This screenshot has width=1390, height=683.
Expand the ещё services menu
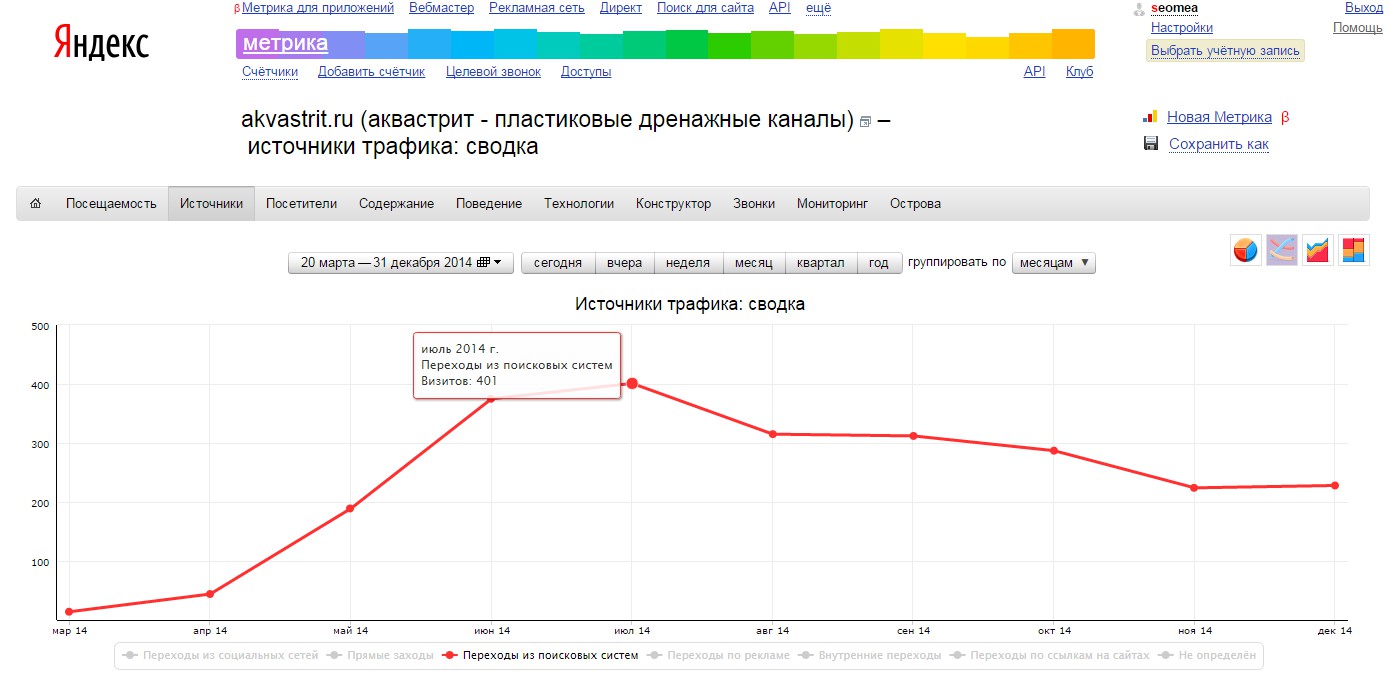tap(818, 8)
